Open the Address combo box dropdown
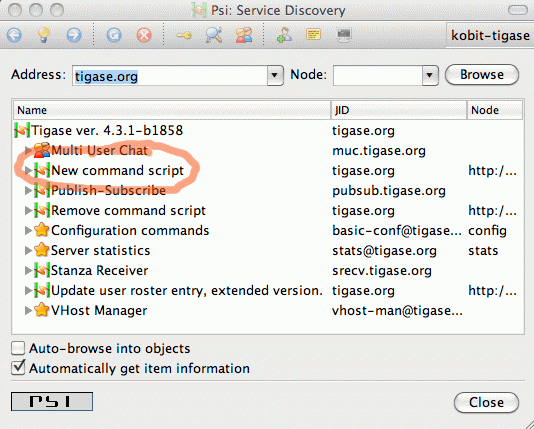534x429 pixels. [x=275, y=75]
